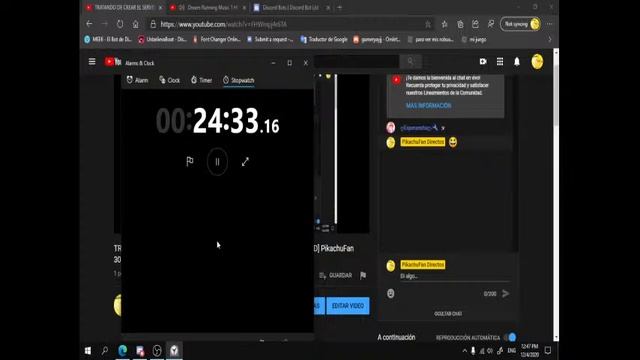Open YouTube notifications bell
The image size is (640, 360).
coord(517,62)
